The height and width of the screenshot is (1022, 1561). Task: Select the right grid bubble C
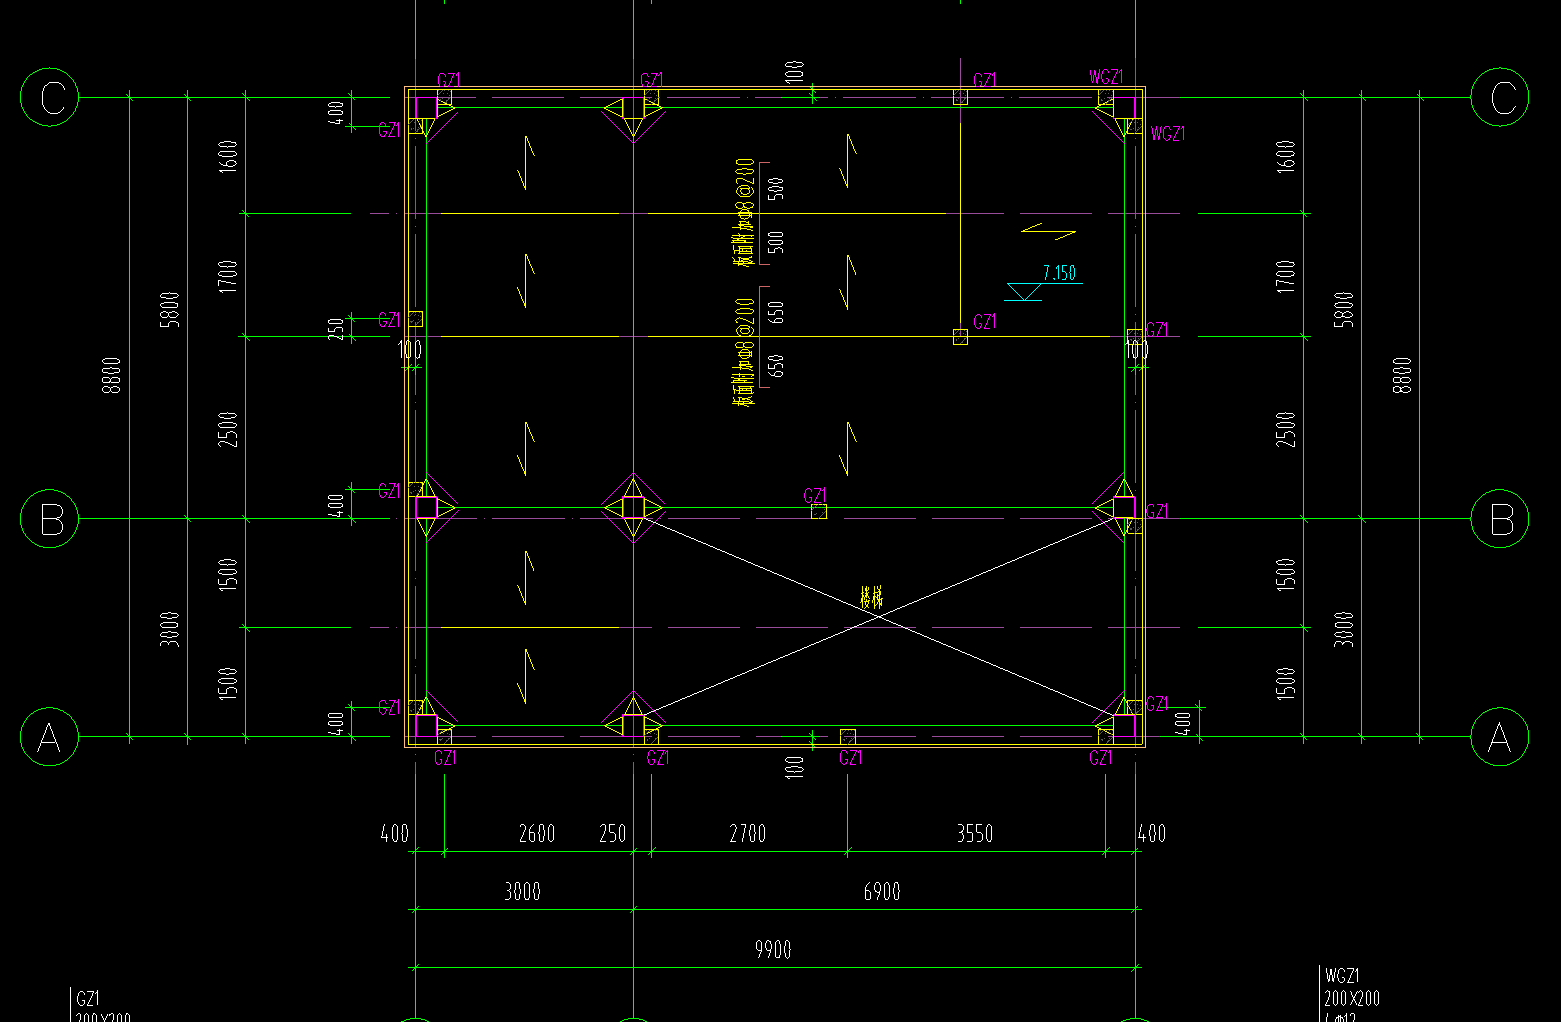[1500, 97]
